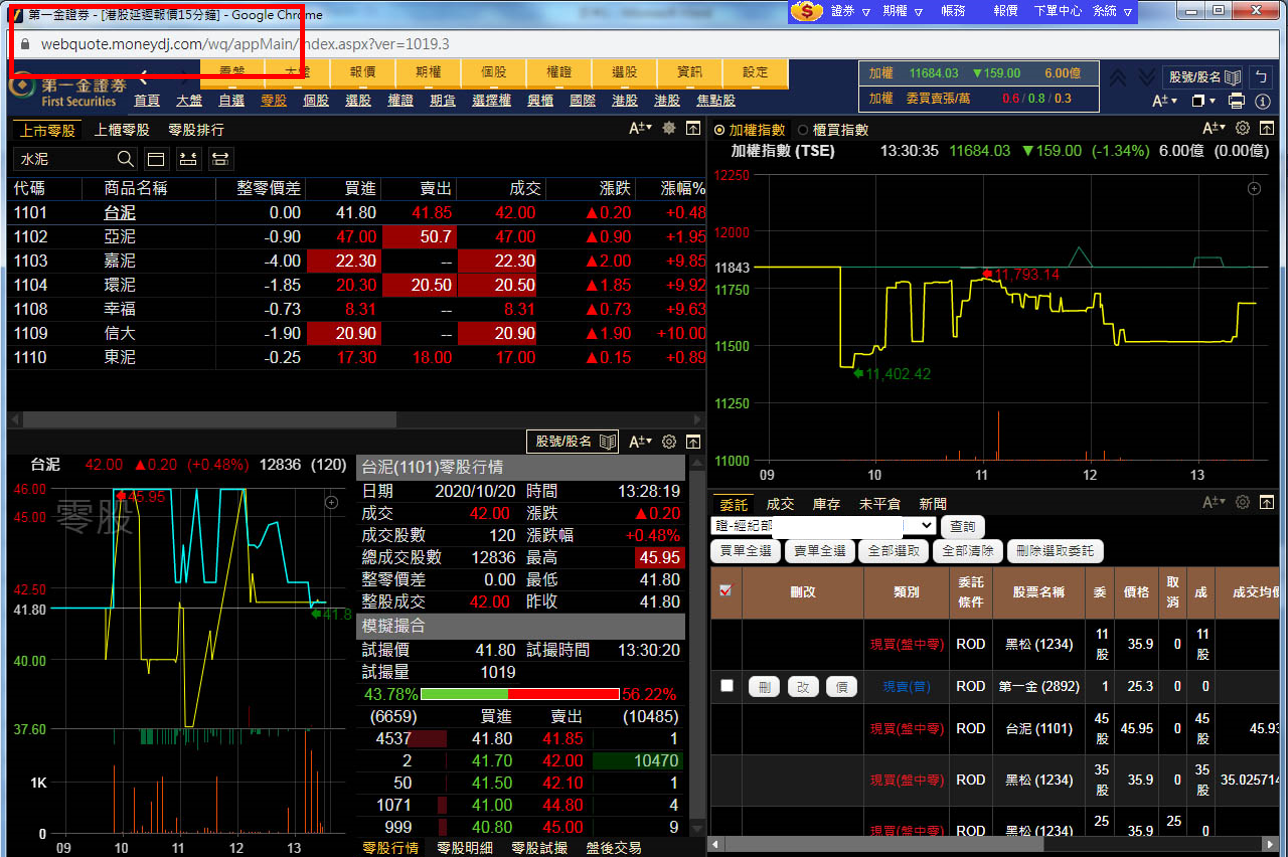1288x857 pixels.
Task: Switch to the 上櫃零股 tab
Action: pos(122,130)
